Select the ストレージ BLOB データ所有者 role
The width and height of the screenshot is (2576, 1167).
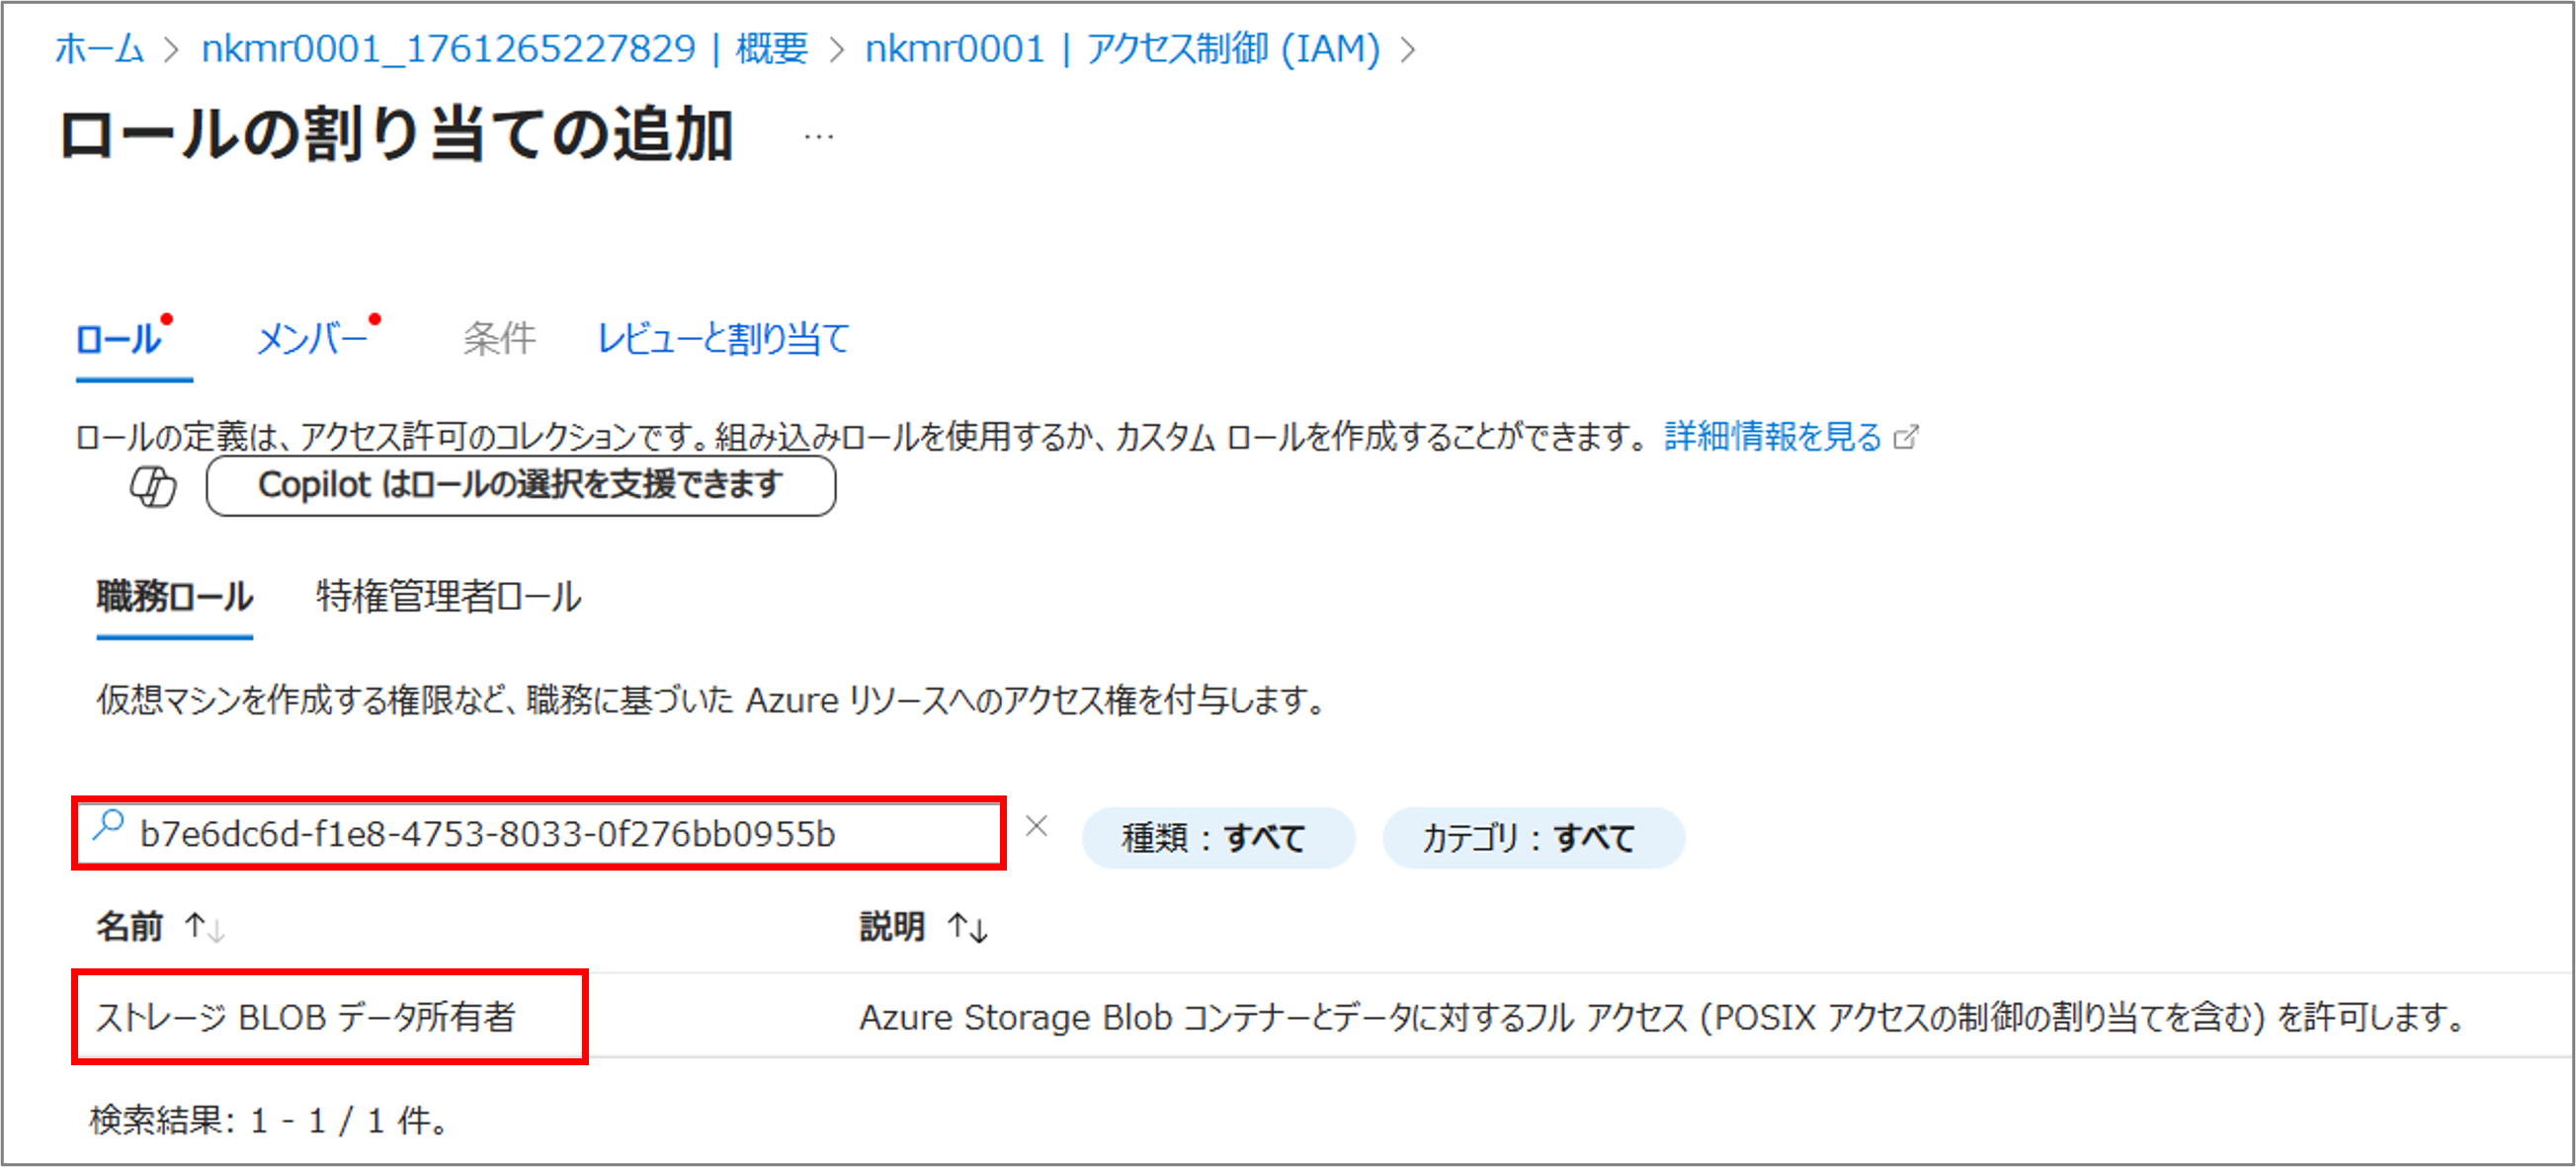point(306,1017)
